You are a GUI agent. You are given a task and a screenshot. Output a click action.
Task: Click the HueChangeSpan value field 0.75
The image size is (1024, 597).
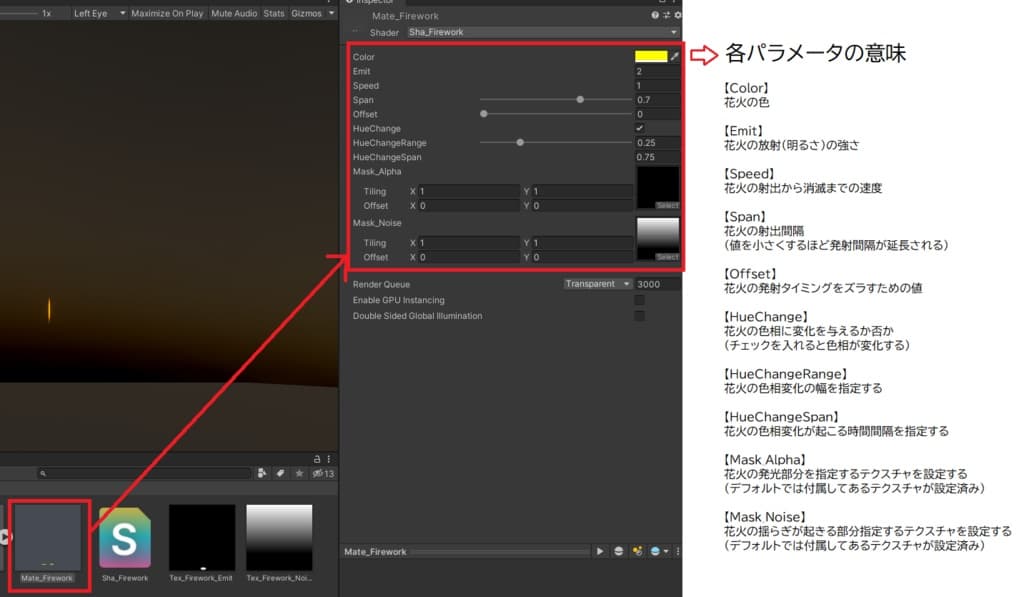tap(657, 157)
